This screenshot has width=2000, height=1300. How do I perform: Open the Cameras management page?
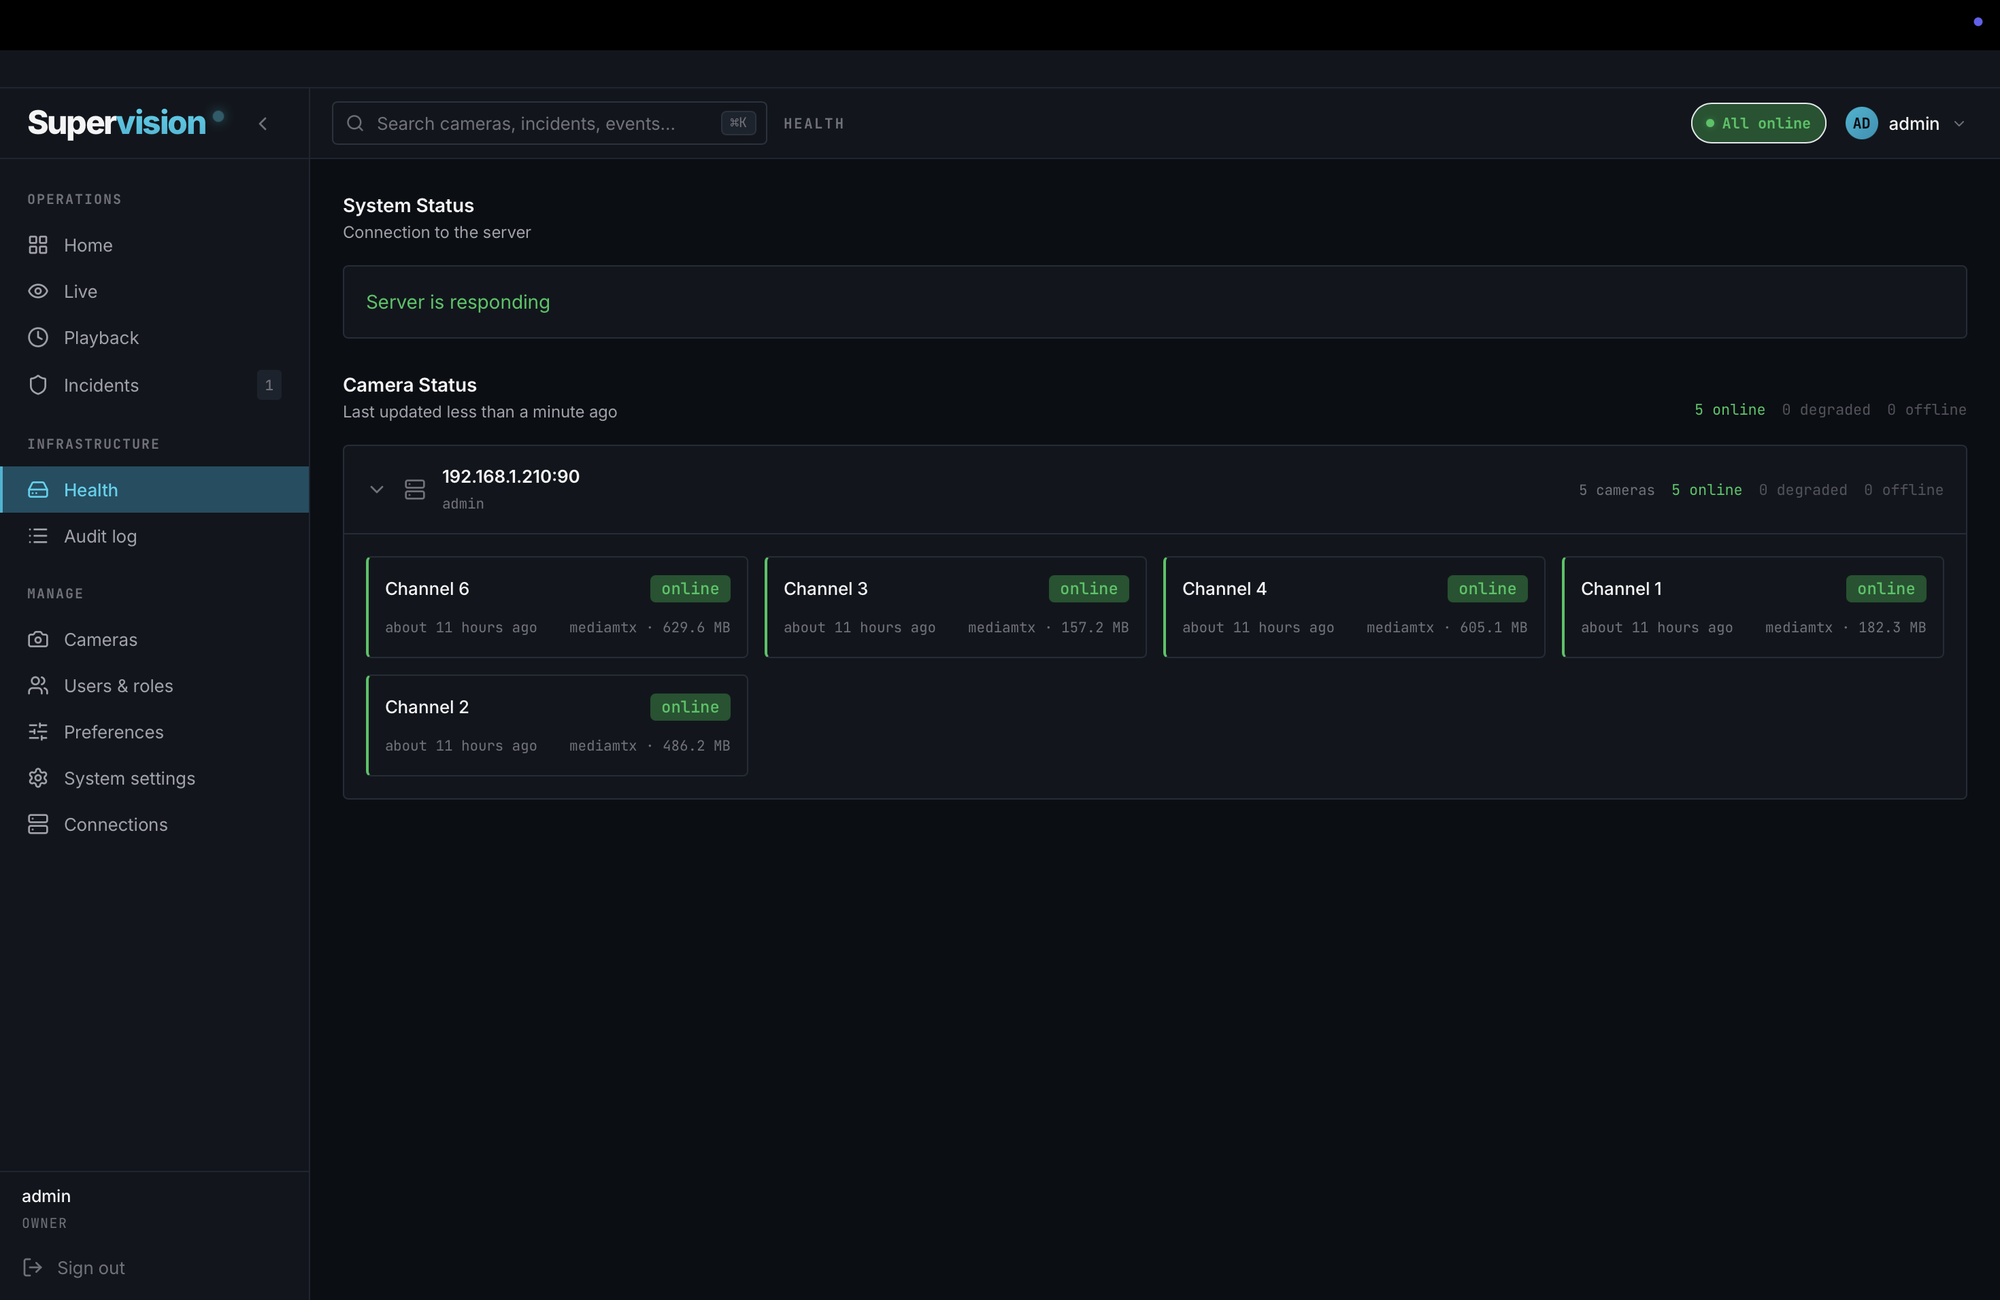(155, 639)
